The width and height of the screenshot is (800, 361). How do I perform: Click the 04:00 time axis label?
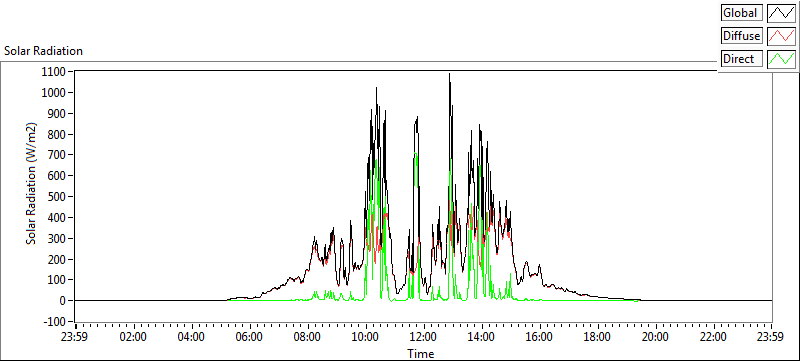(192, 337)
